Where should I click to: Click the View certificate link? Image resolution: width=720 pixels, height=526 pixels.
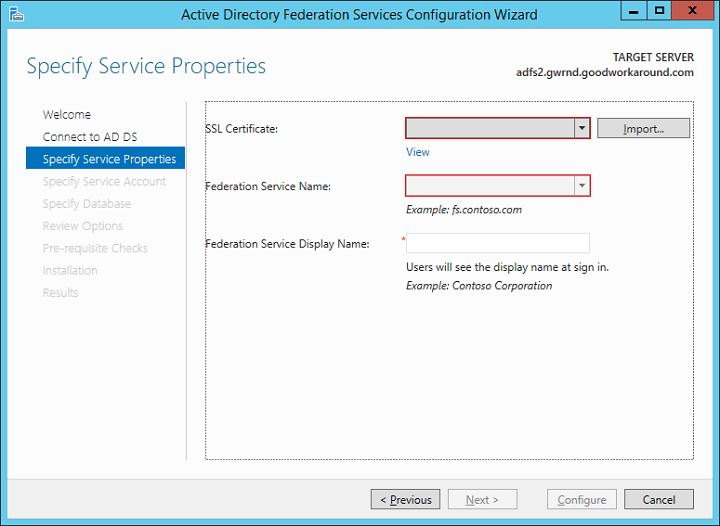418,152
